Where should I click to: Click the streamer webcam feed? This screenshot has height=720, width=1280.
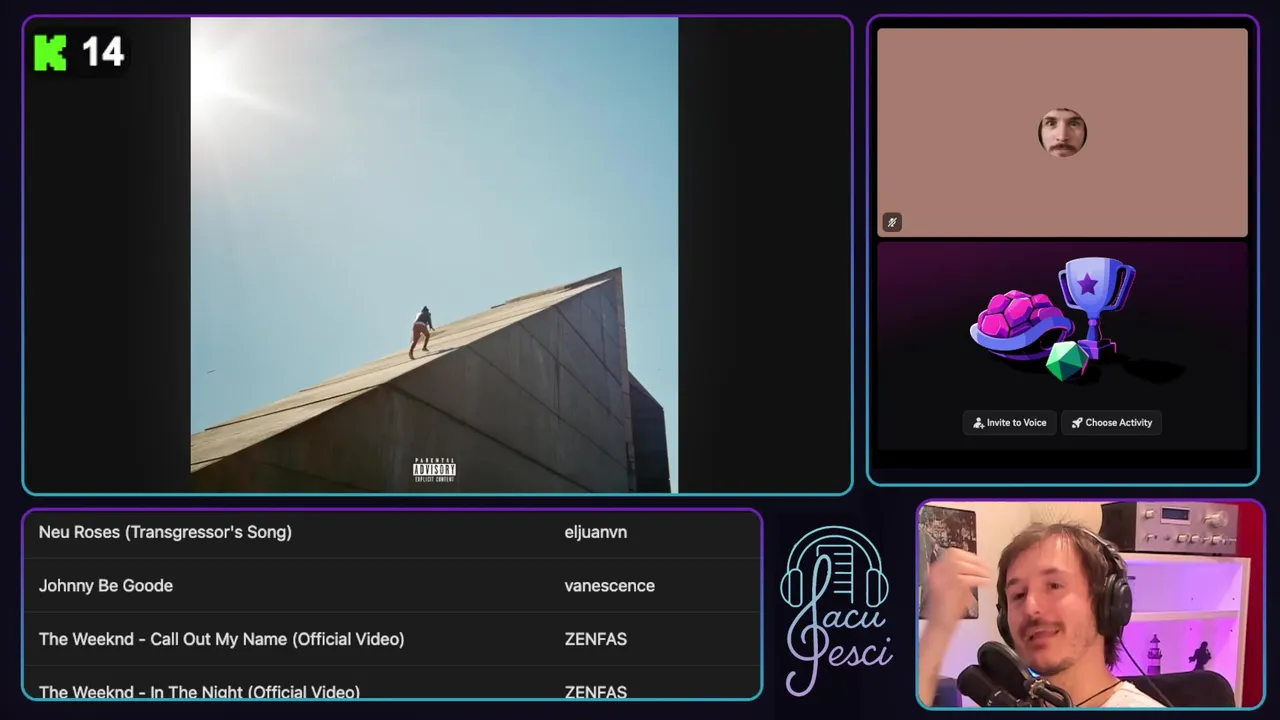[x=1090, y=605]
